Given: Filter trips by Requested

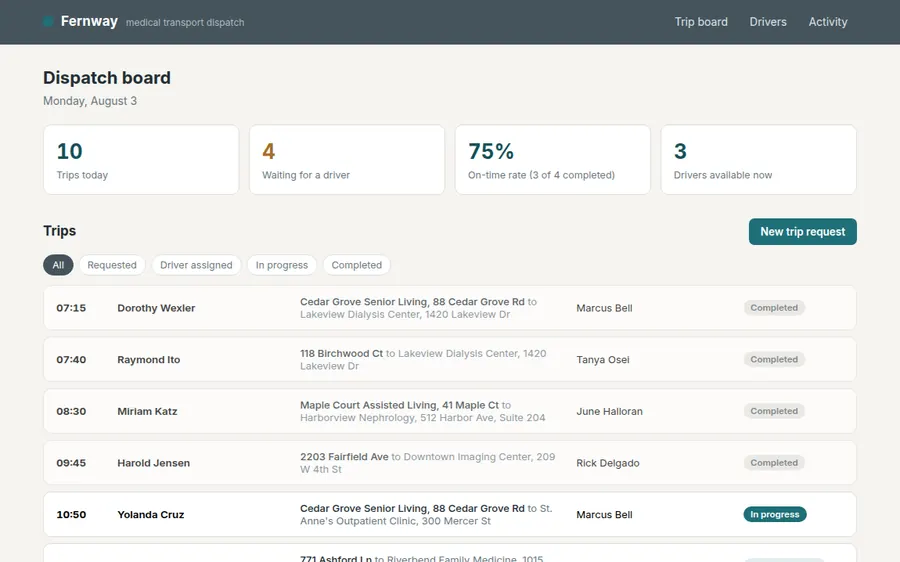Looking at the screenshot, I should (x=112, y=265).
